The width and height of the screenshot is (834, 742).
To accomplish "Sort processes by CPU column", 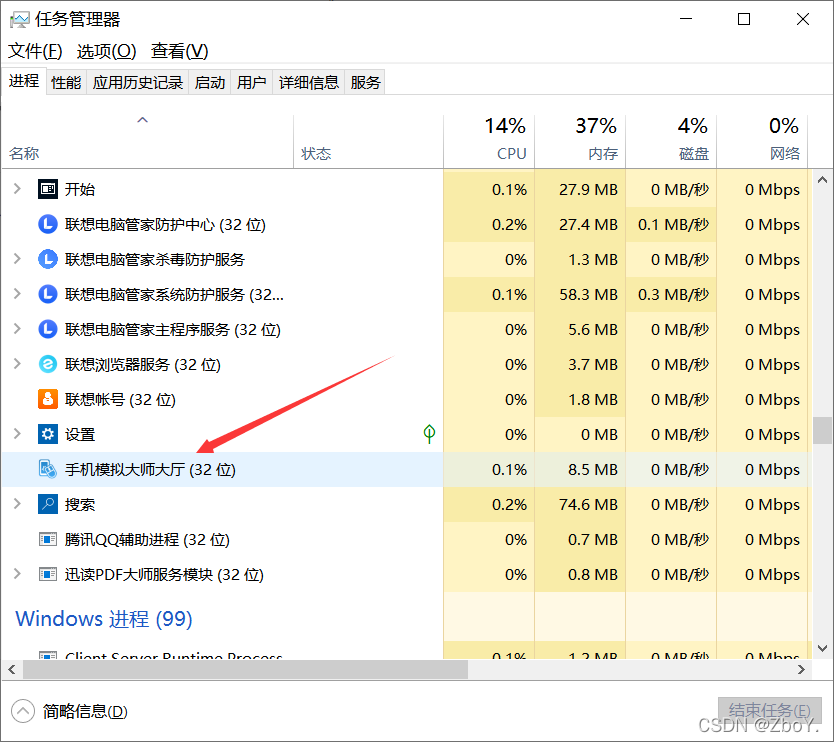I will coord(489,140).
